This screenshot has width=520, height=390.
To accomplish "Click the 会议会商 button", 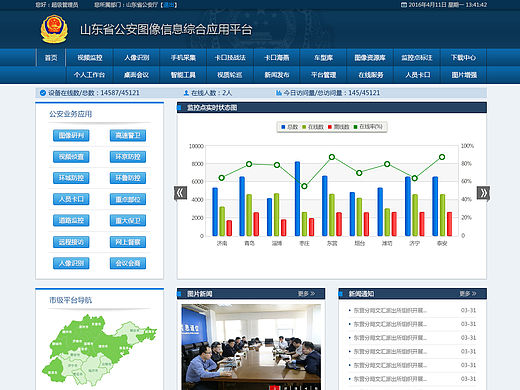I will [128, 263].
